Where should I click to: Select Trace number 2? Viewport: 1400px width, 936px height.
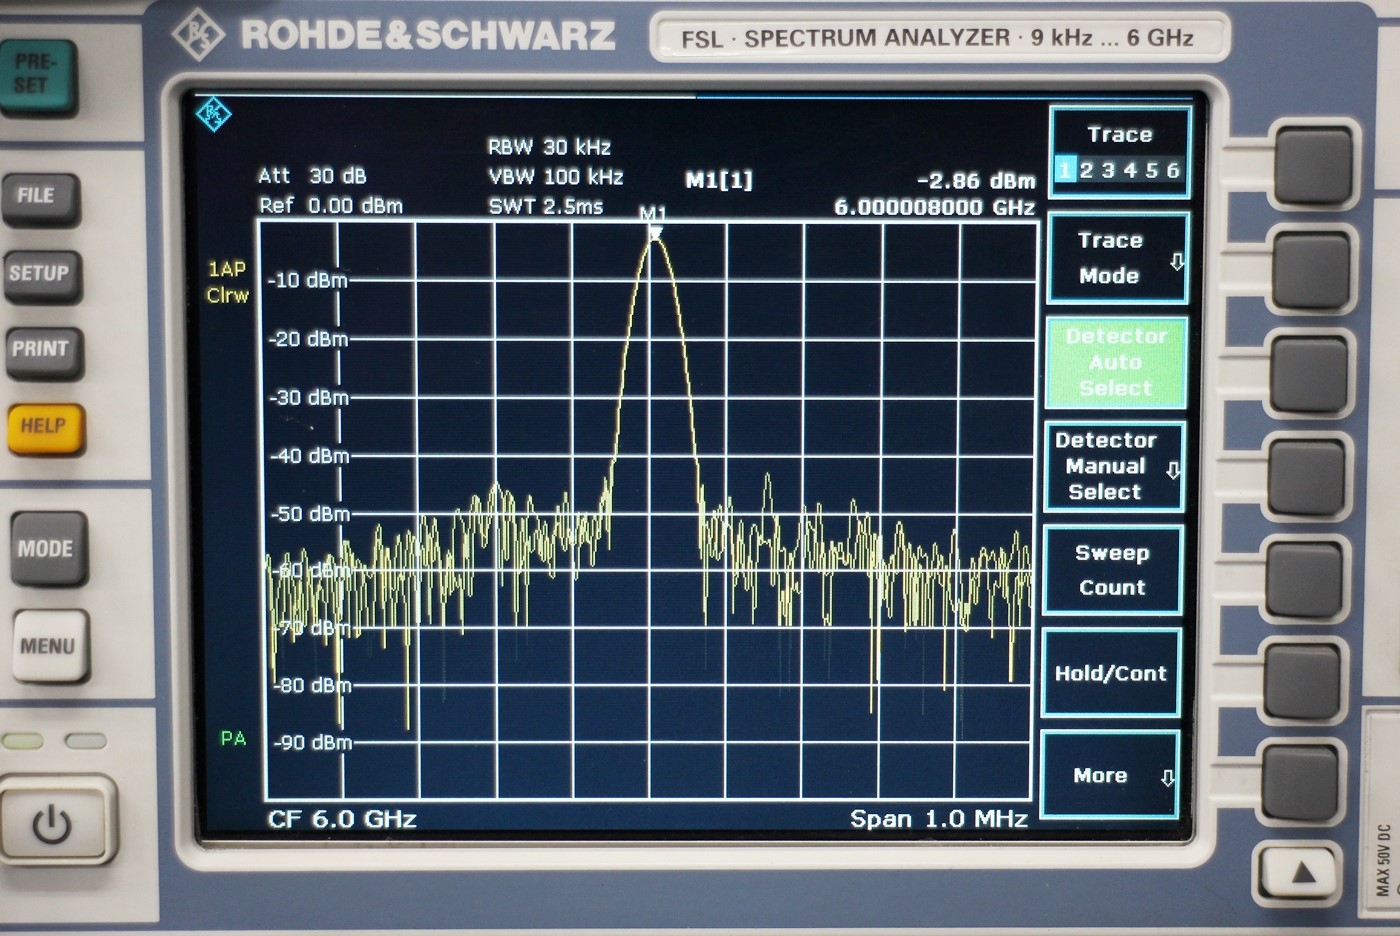point(1086,170)
